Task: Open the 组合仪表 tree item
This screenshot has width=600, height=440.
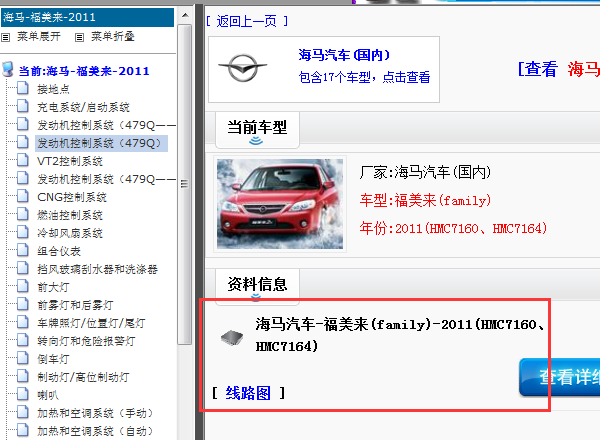Action: [59, 251]
